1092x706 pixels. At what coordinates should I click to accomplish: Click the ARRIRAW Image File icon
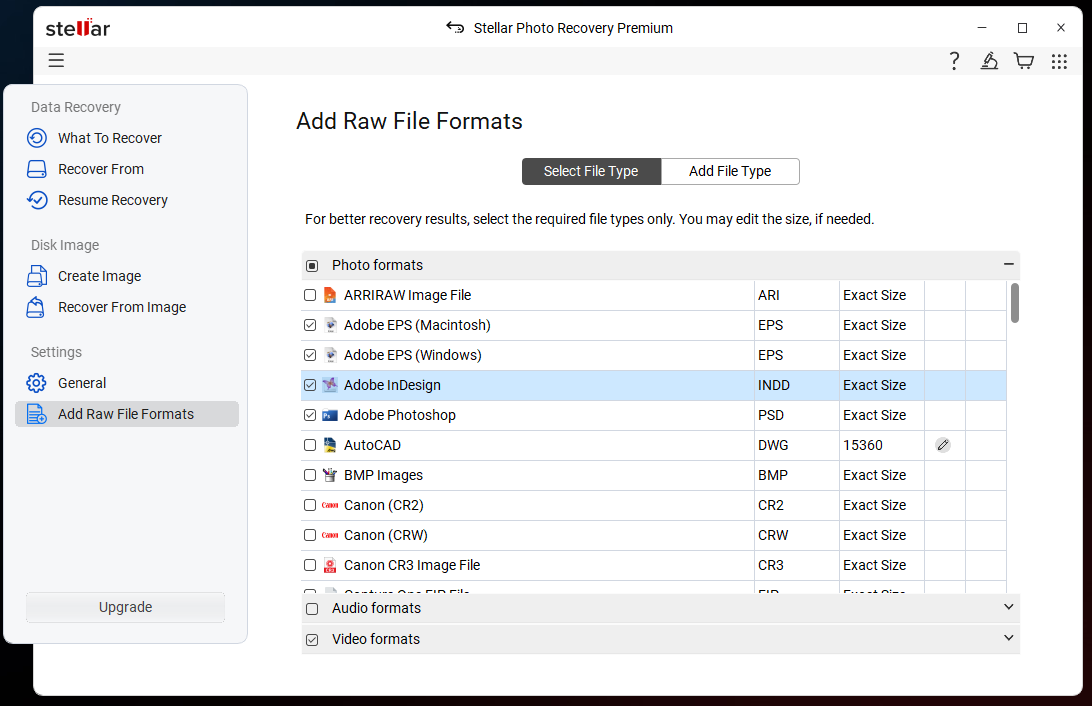coord(330,295)
